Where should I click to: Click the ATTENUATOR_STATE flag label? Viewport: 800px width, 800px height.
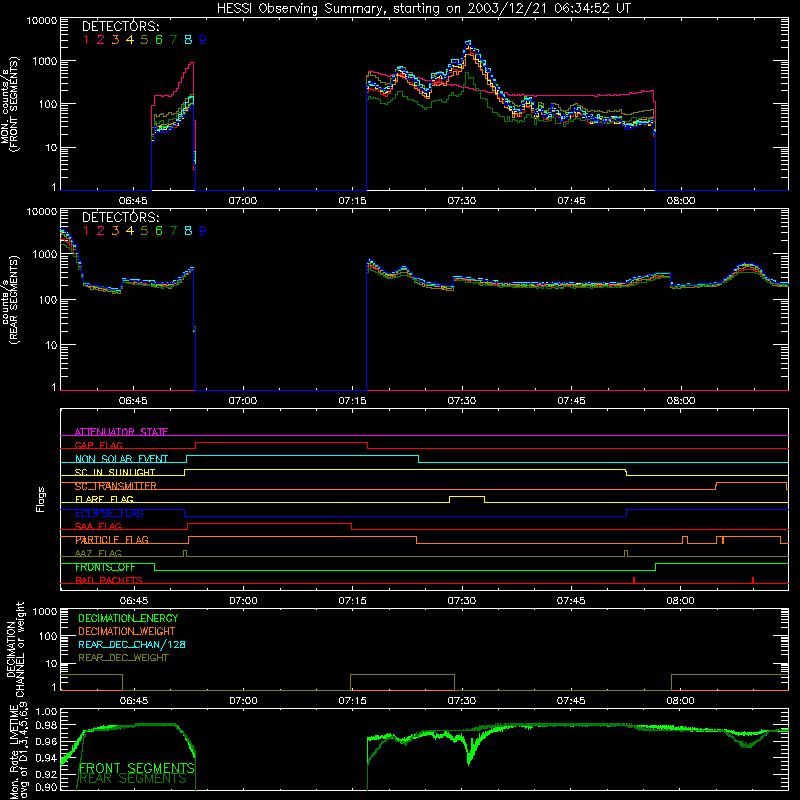[121, 432]
